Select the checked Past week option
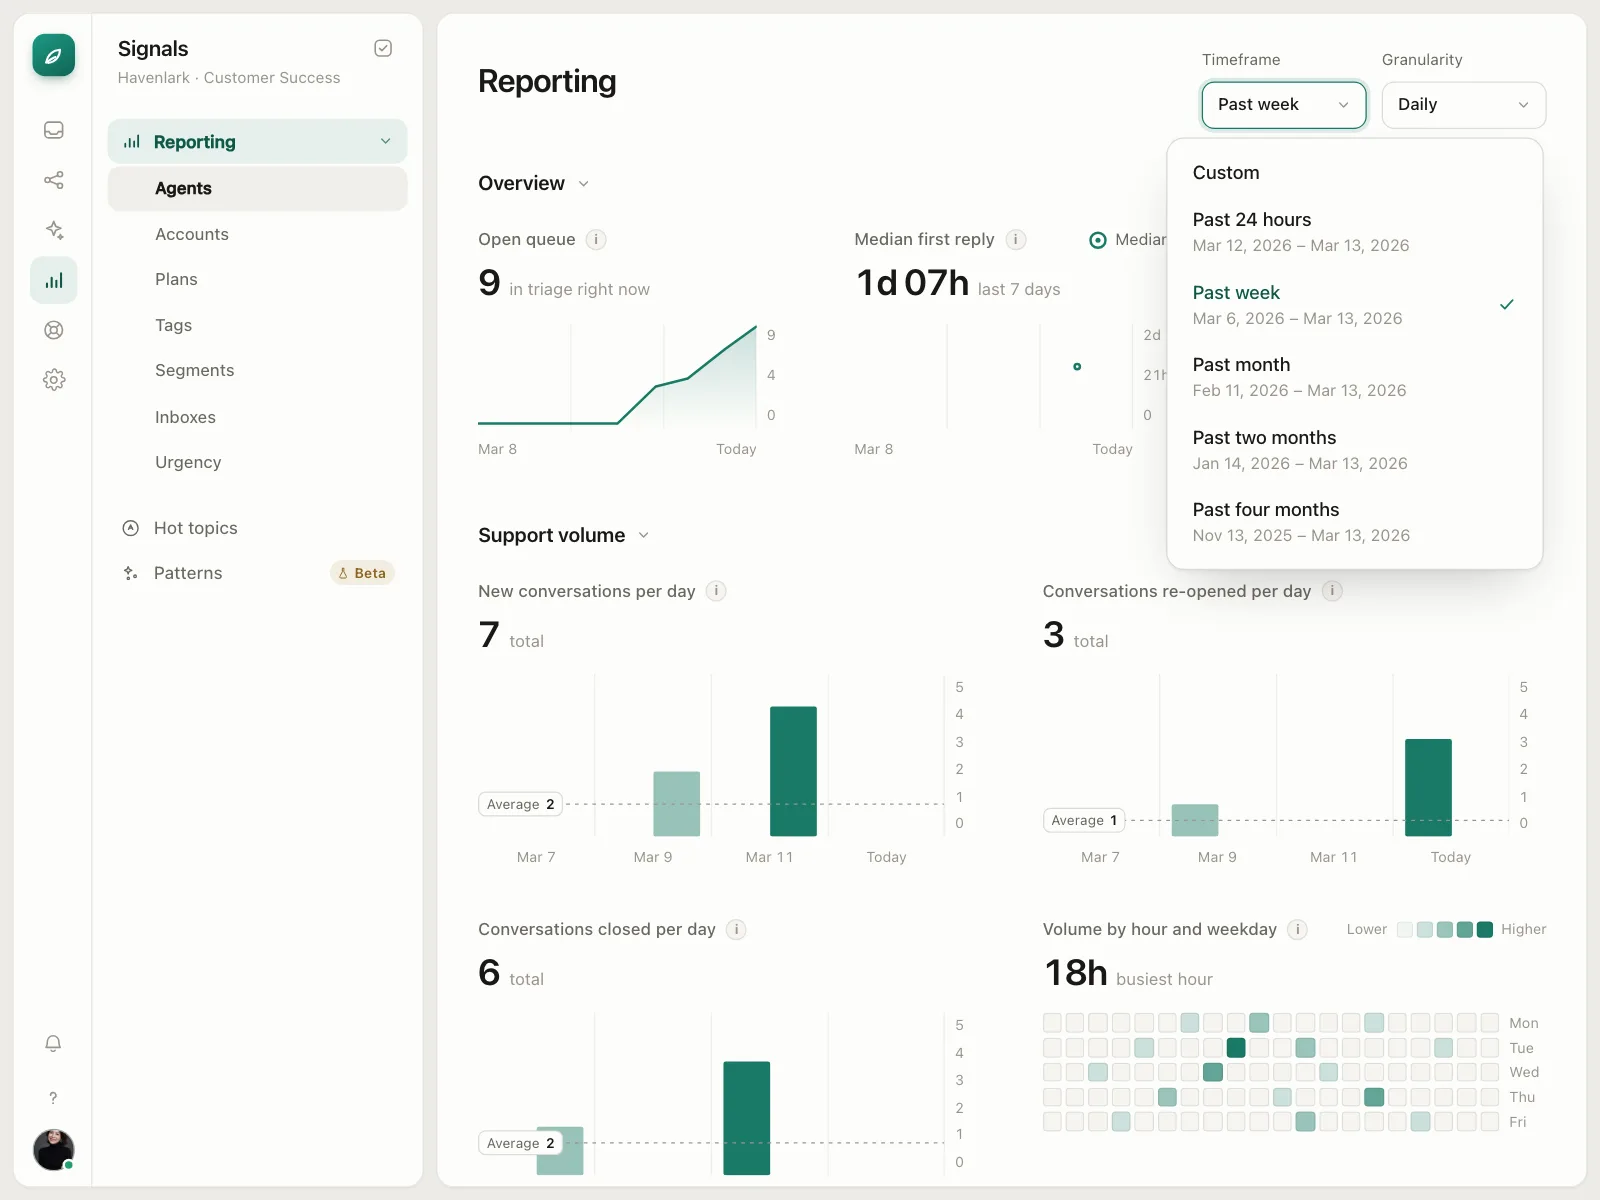The image size is (1600, 1200). pyautogui.click(x=1354, y=305)
